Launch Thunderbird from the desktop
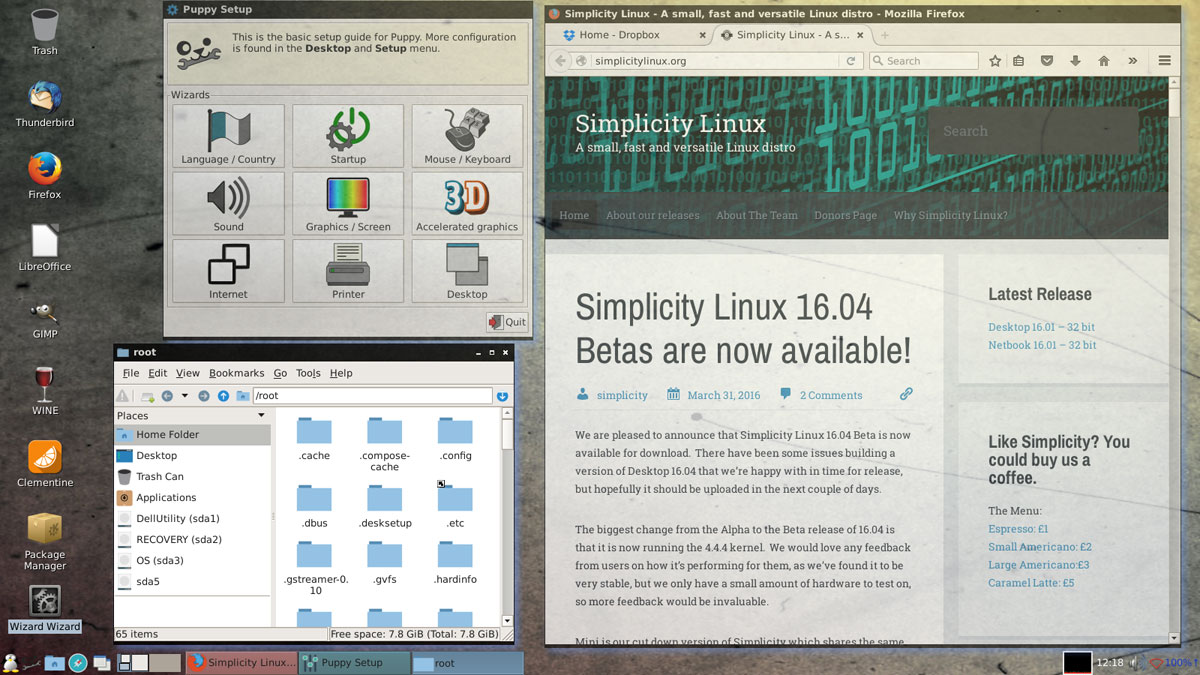Image resolution: width=1200 pixels, height=675 pixels. coord(45,104)
